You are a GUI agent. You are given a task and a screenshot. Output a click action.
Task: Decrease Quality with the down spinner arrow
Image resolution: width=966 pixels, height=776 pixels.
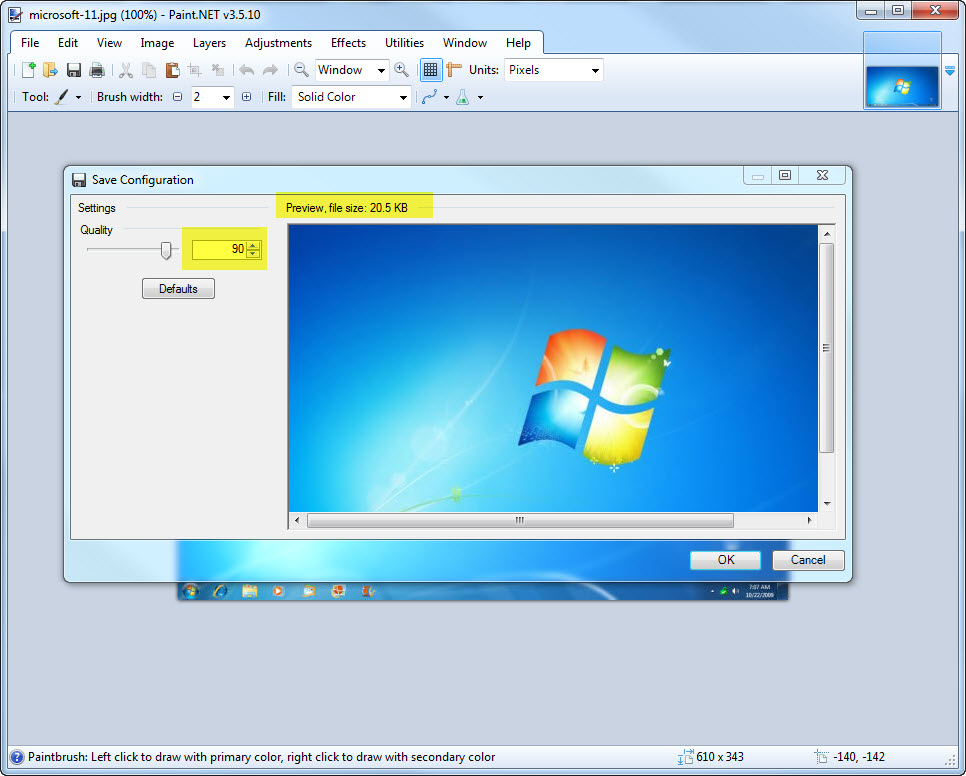click(x=253, y=254)
